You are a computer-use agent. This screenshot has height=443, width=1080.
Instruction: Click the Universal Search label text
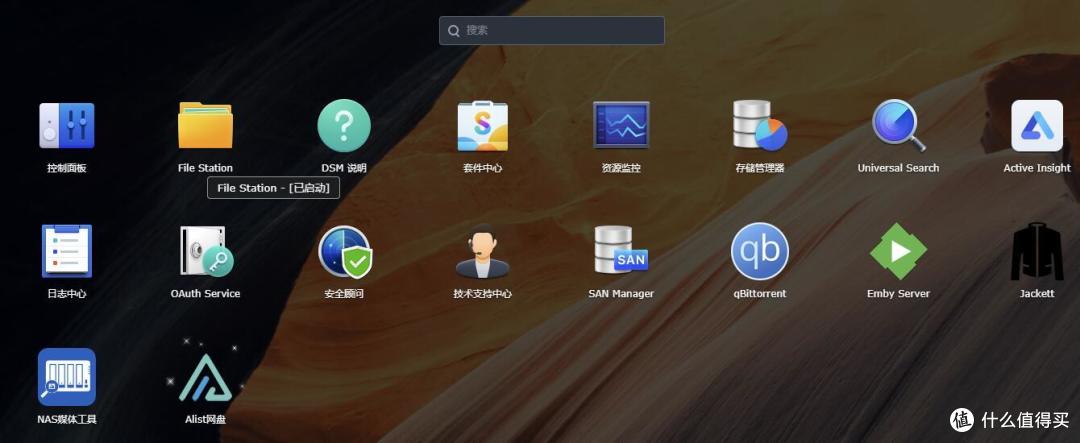[898, 168]
